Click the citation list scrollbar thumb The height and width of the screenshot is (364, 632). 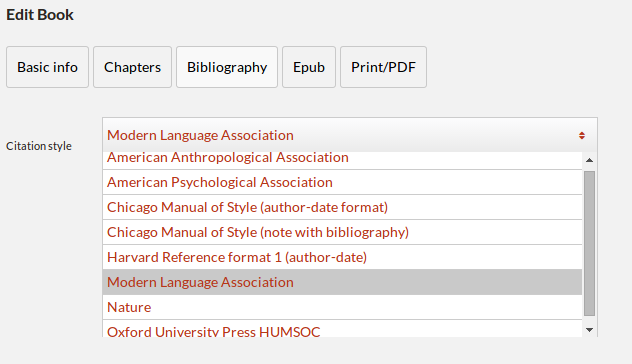pyautogui.click(x=589, y=243)
